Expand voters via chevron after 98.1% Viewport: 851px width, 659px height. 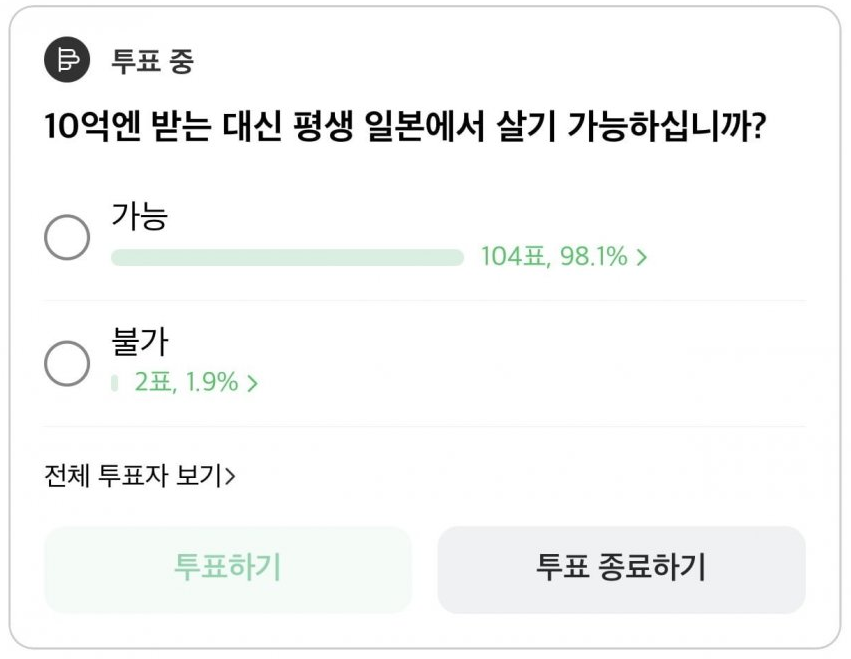coord(642,258)
